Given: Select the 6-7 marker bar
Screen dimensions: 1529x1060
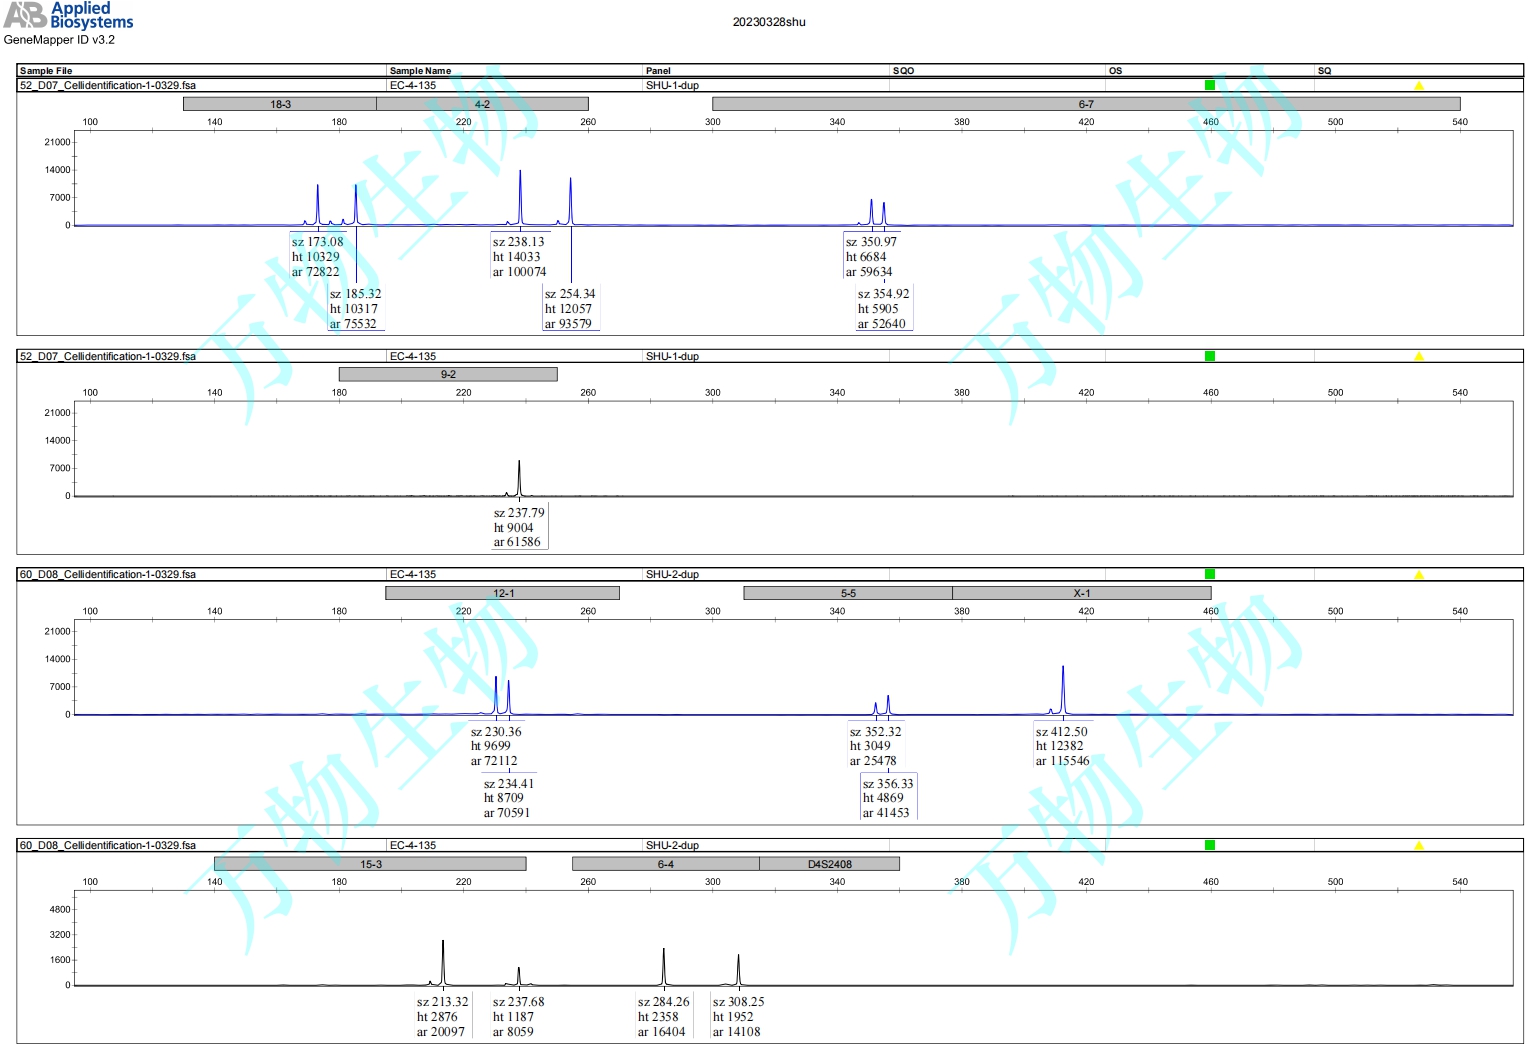Looking at the screenshot, I should (1086, 104).
